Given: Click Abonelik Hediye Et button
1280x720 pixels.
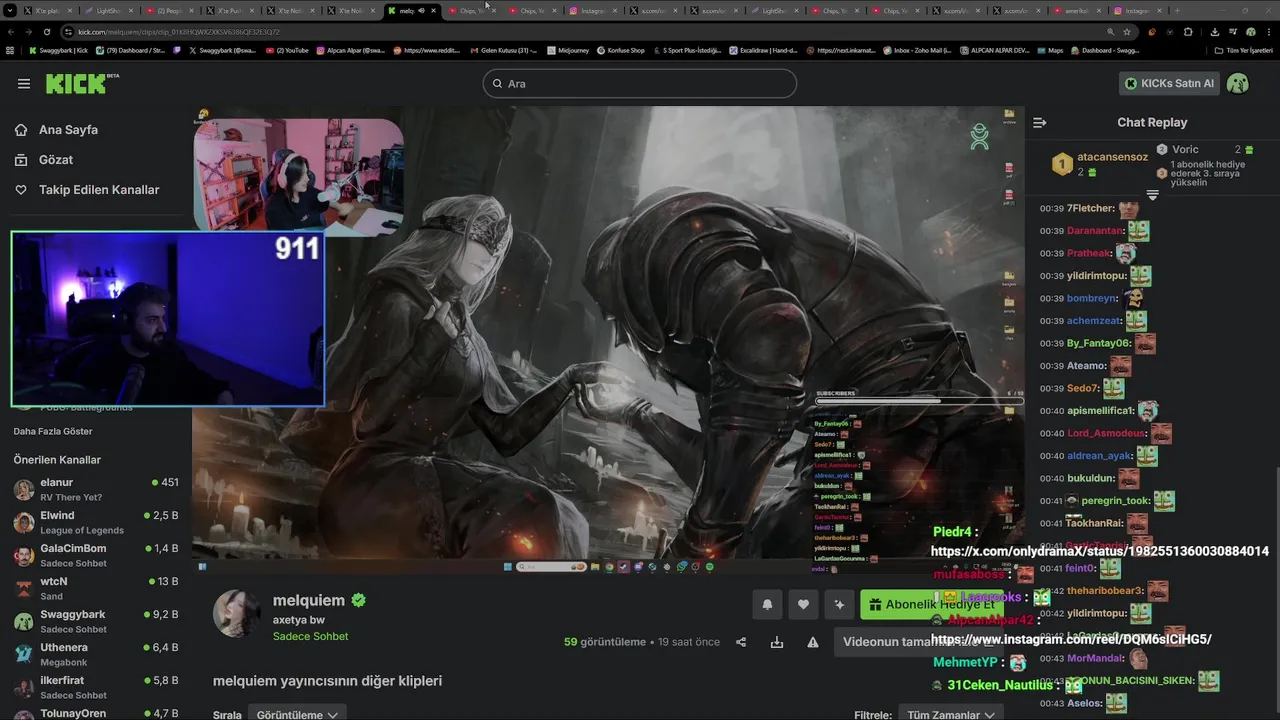Looking at the screenshot, I should pyautogui.click(x=932, y=604).
